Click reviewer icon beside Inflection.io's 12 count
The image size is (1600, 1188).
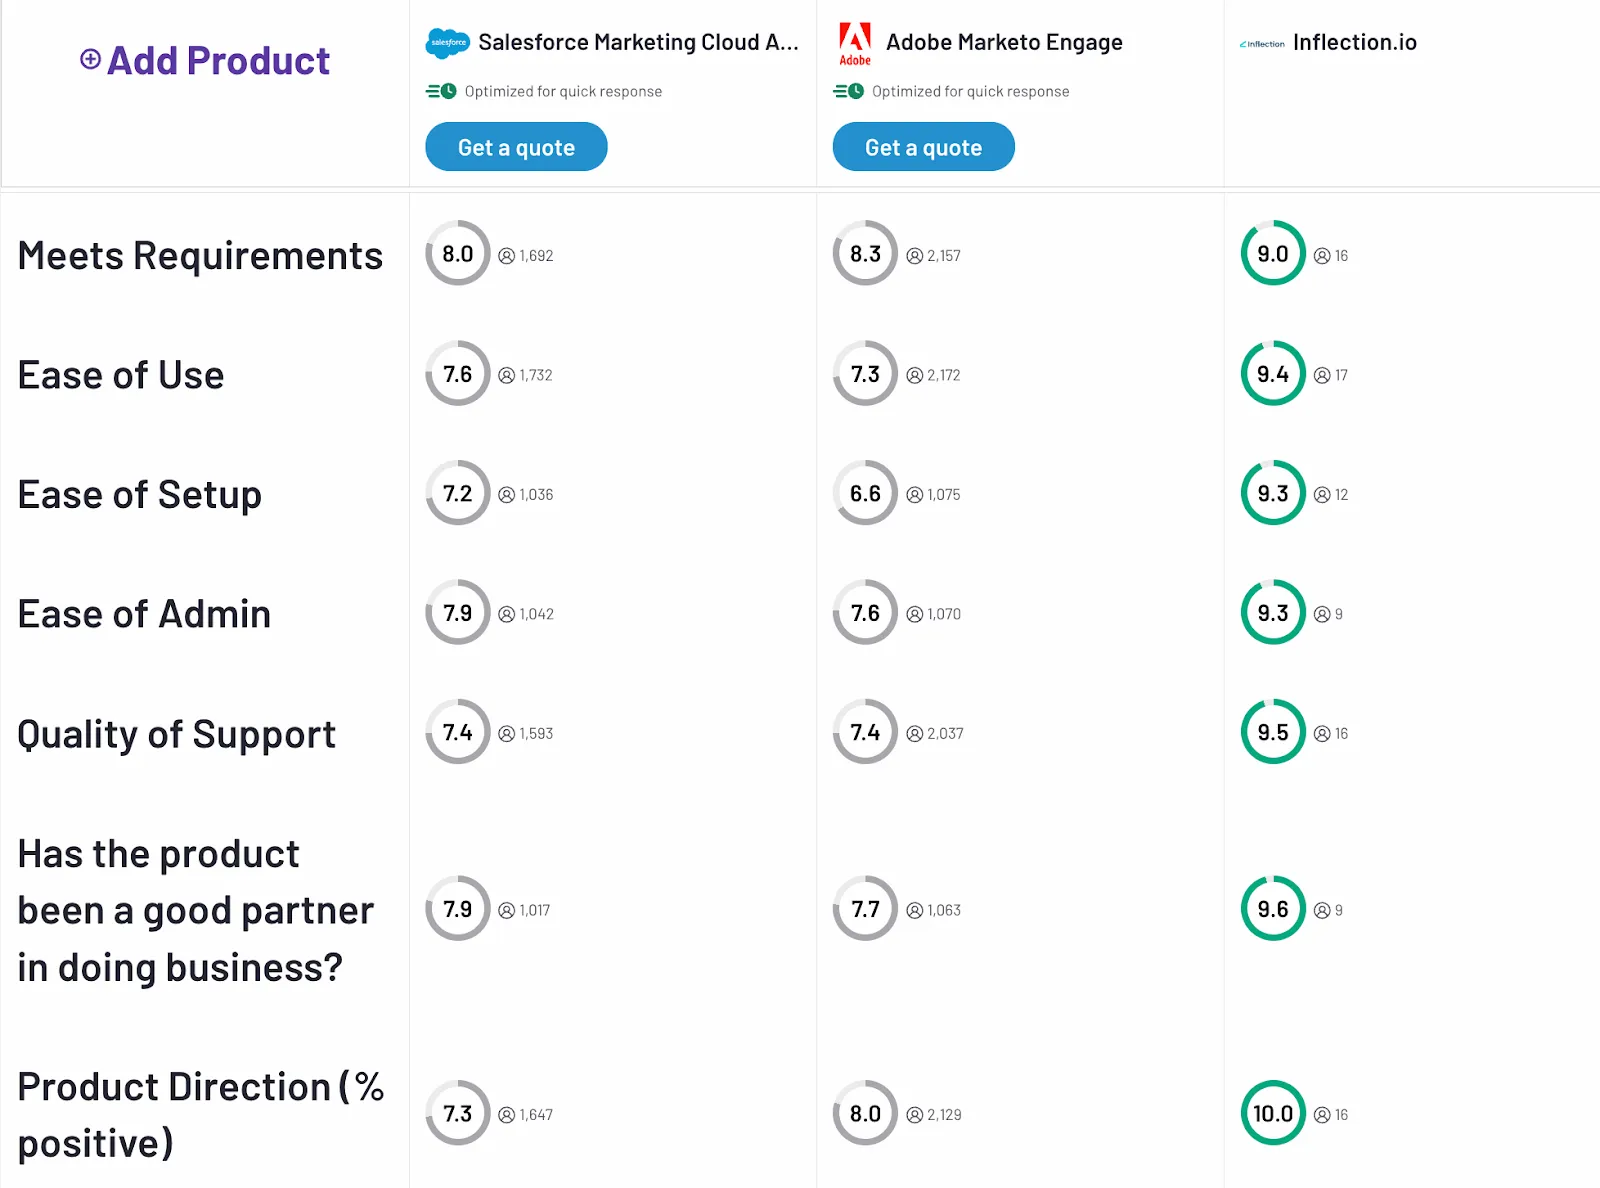[x=1322, y=495]
